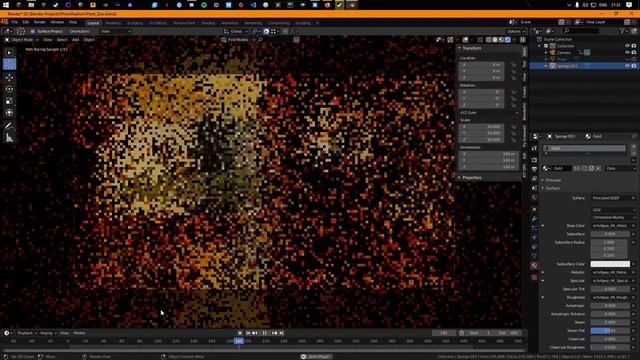Open the Texture properties tab
This screenshot has height=360, width=640.
pos(534,277)
